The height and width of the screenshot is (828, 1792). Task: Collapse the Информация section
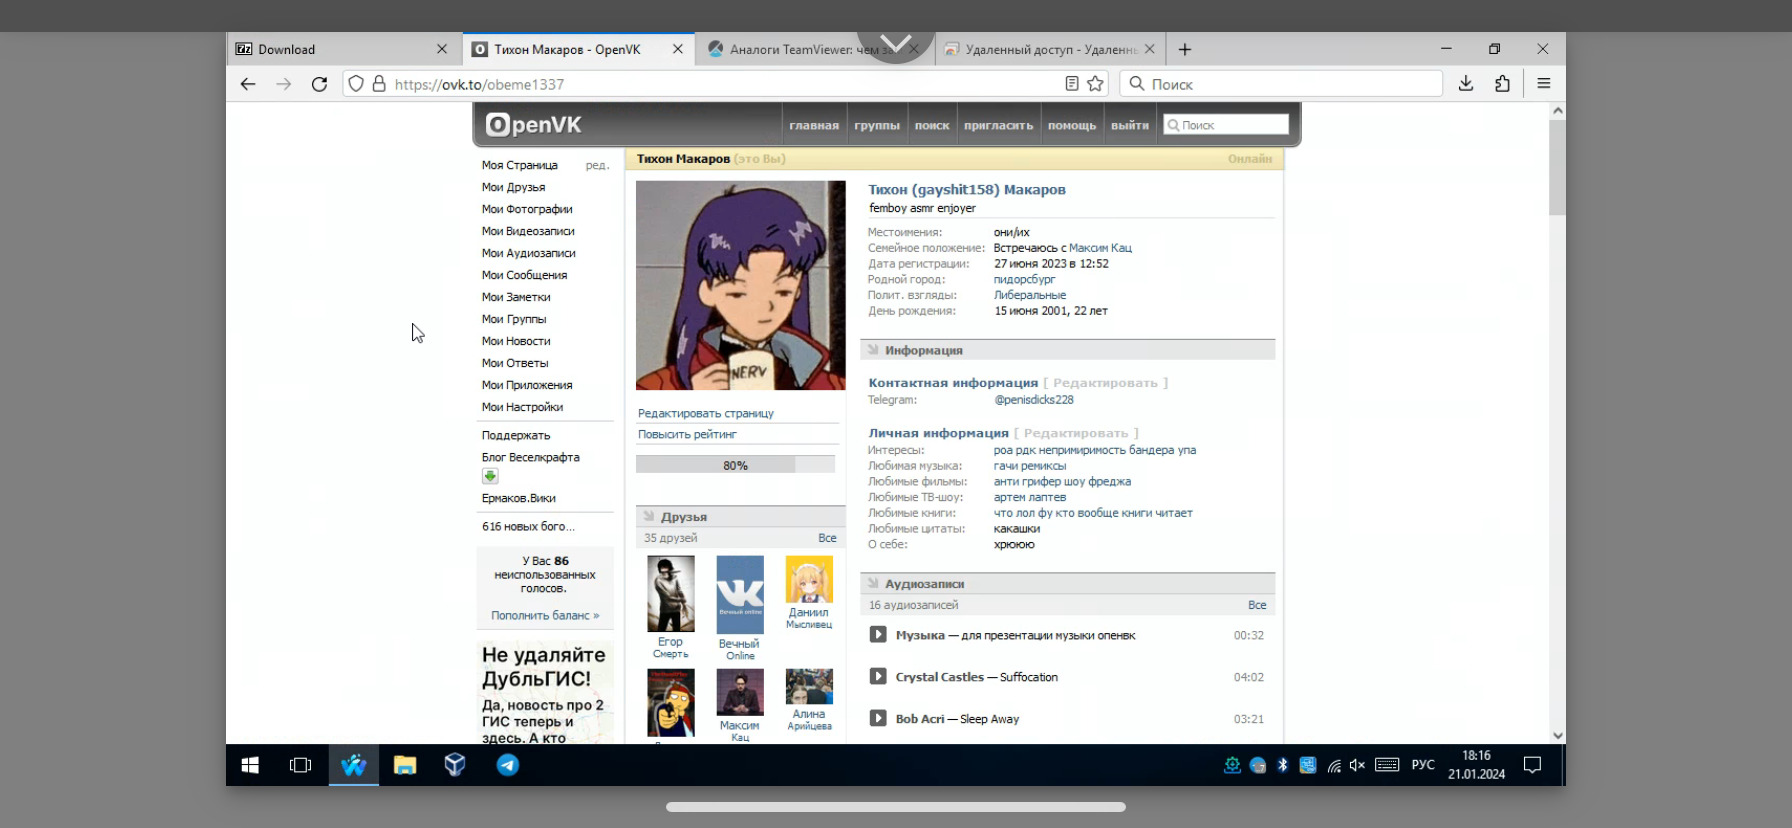tap(1068, 350)
